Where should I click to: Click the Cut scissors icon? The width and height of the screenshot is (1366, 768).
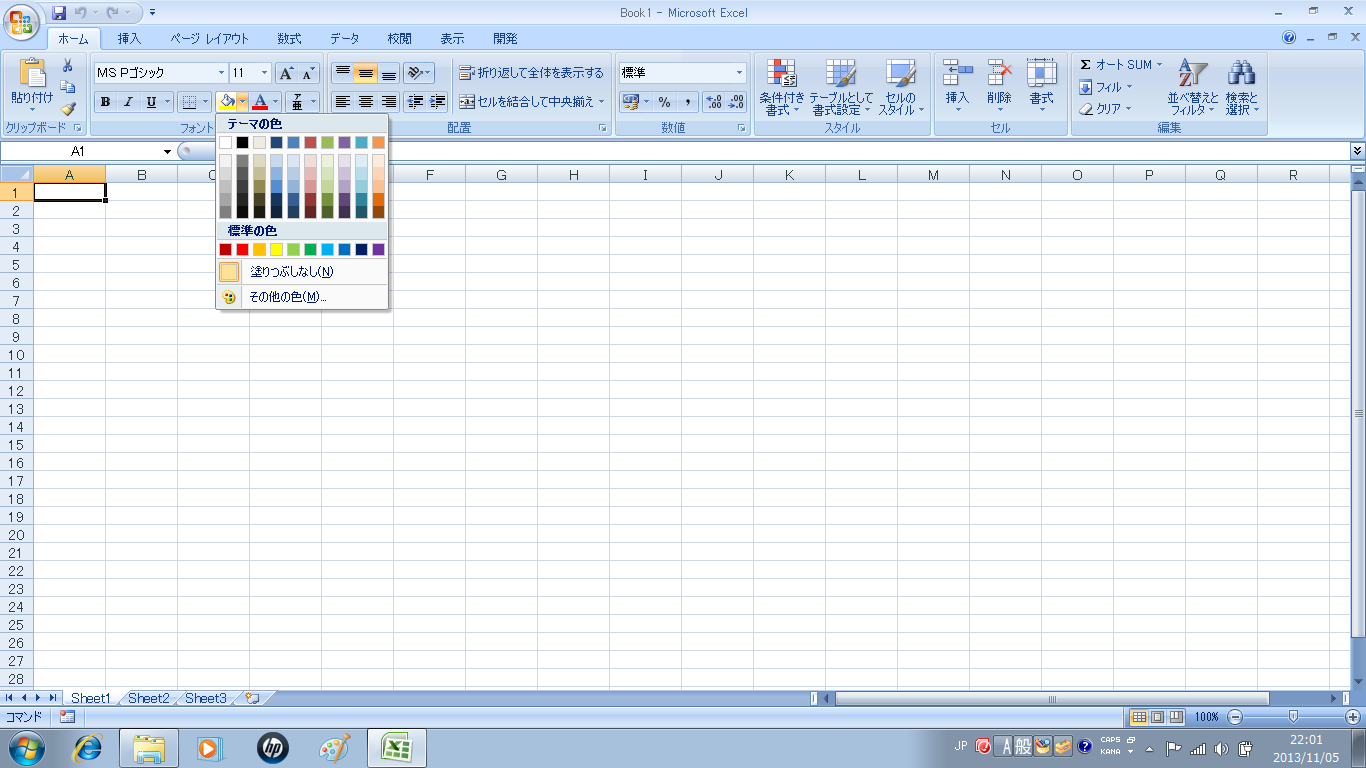pyautogui.click(x=68, y=66)
